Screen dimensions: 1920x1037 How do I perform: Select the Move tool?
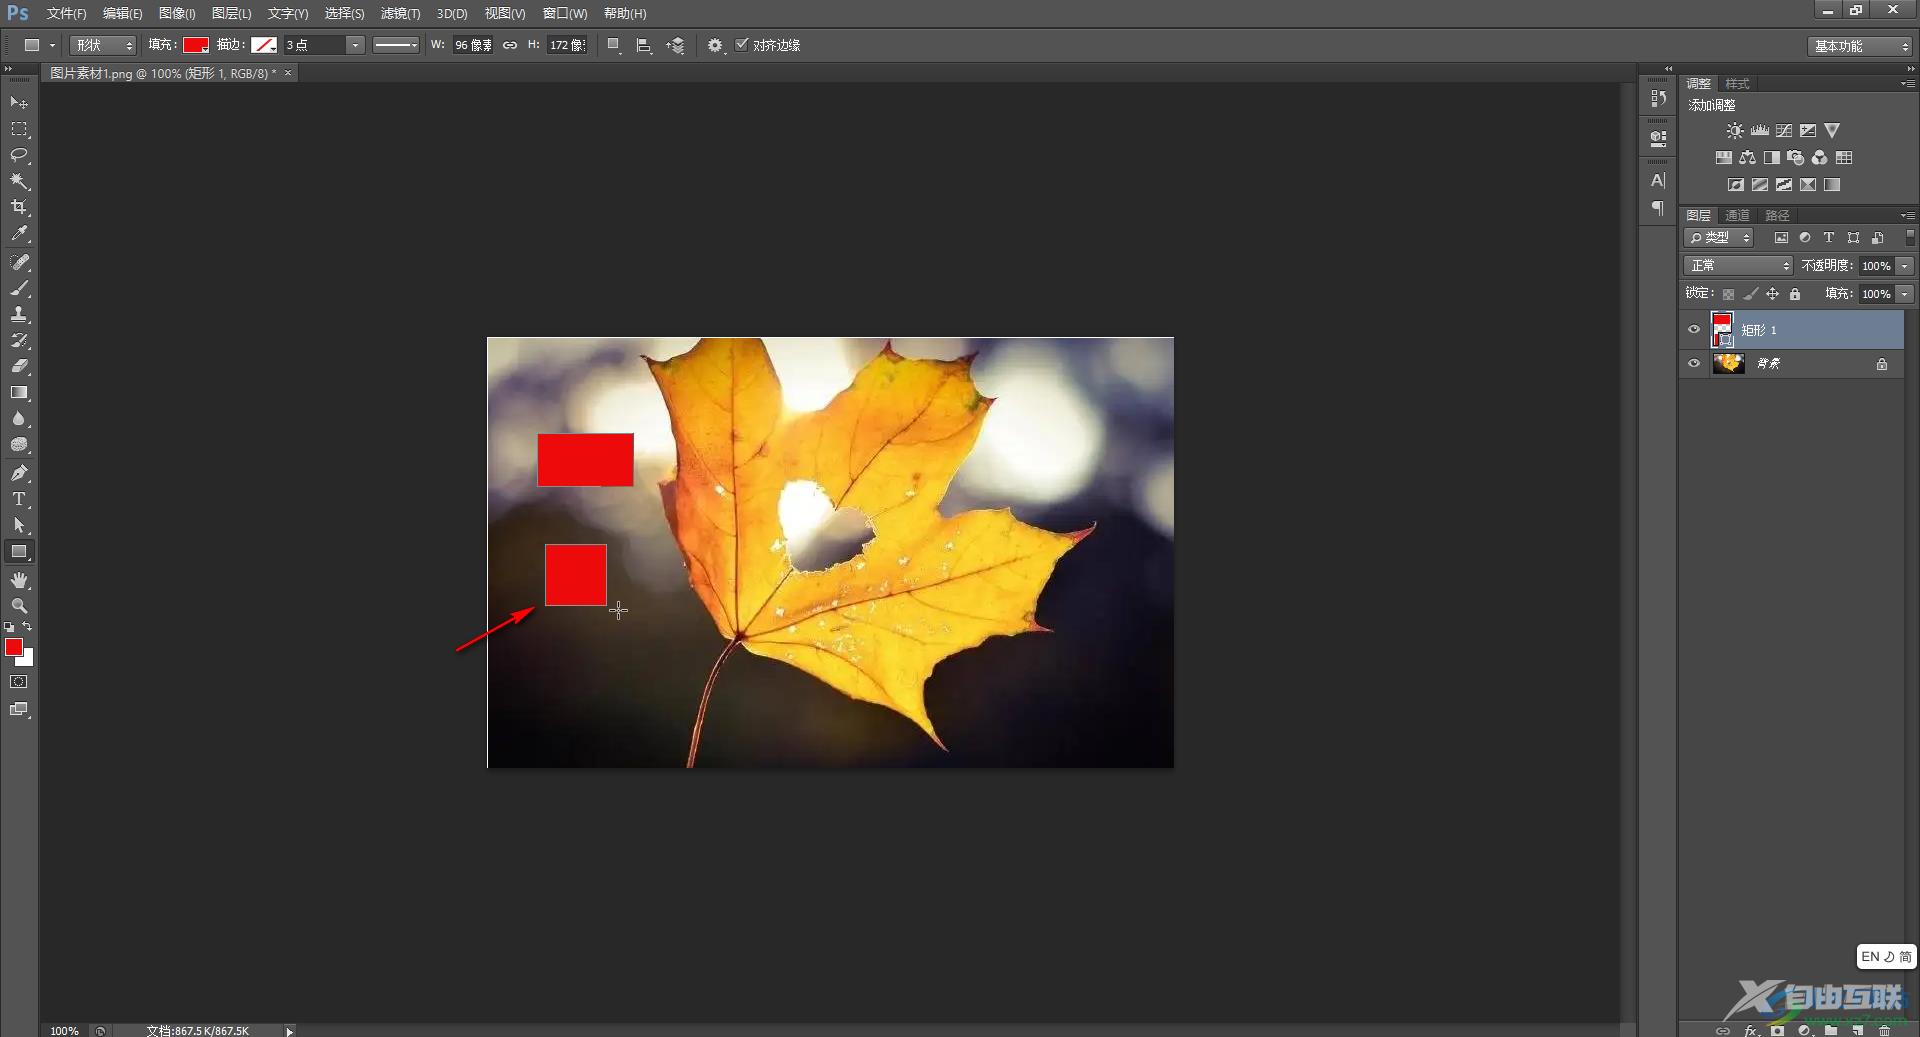[19, 103]
